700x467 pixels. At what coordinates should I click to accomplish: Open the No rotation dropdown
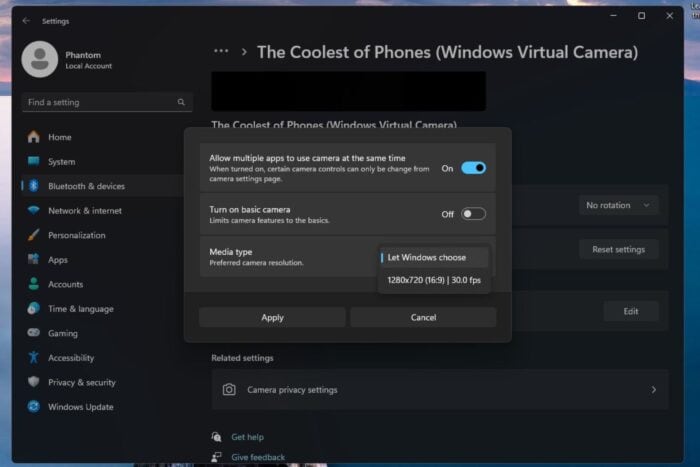pyautogui.click(x=619, y=205)
